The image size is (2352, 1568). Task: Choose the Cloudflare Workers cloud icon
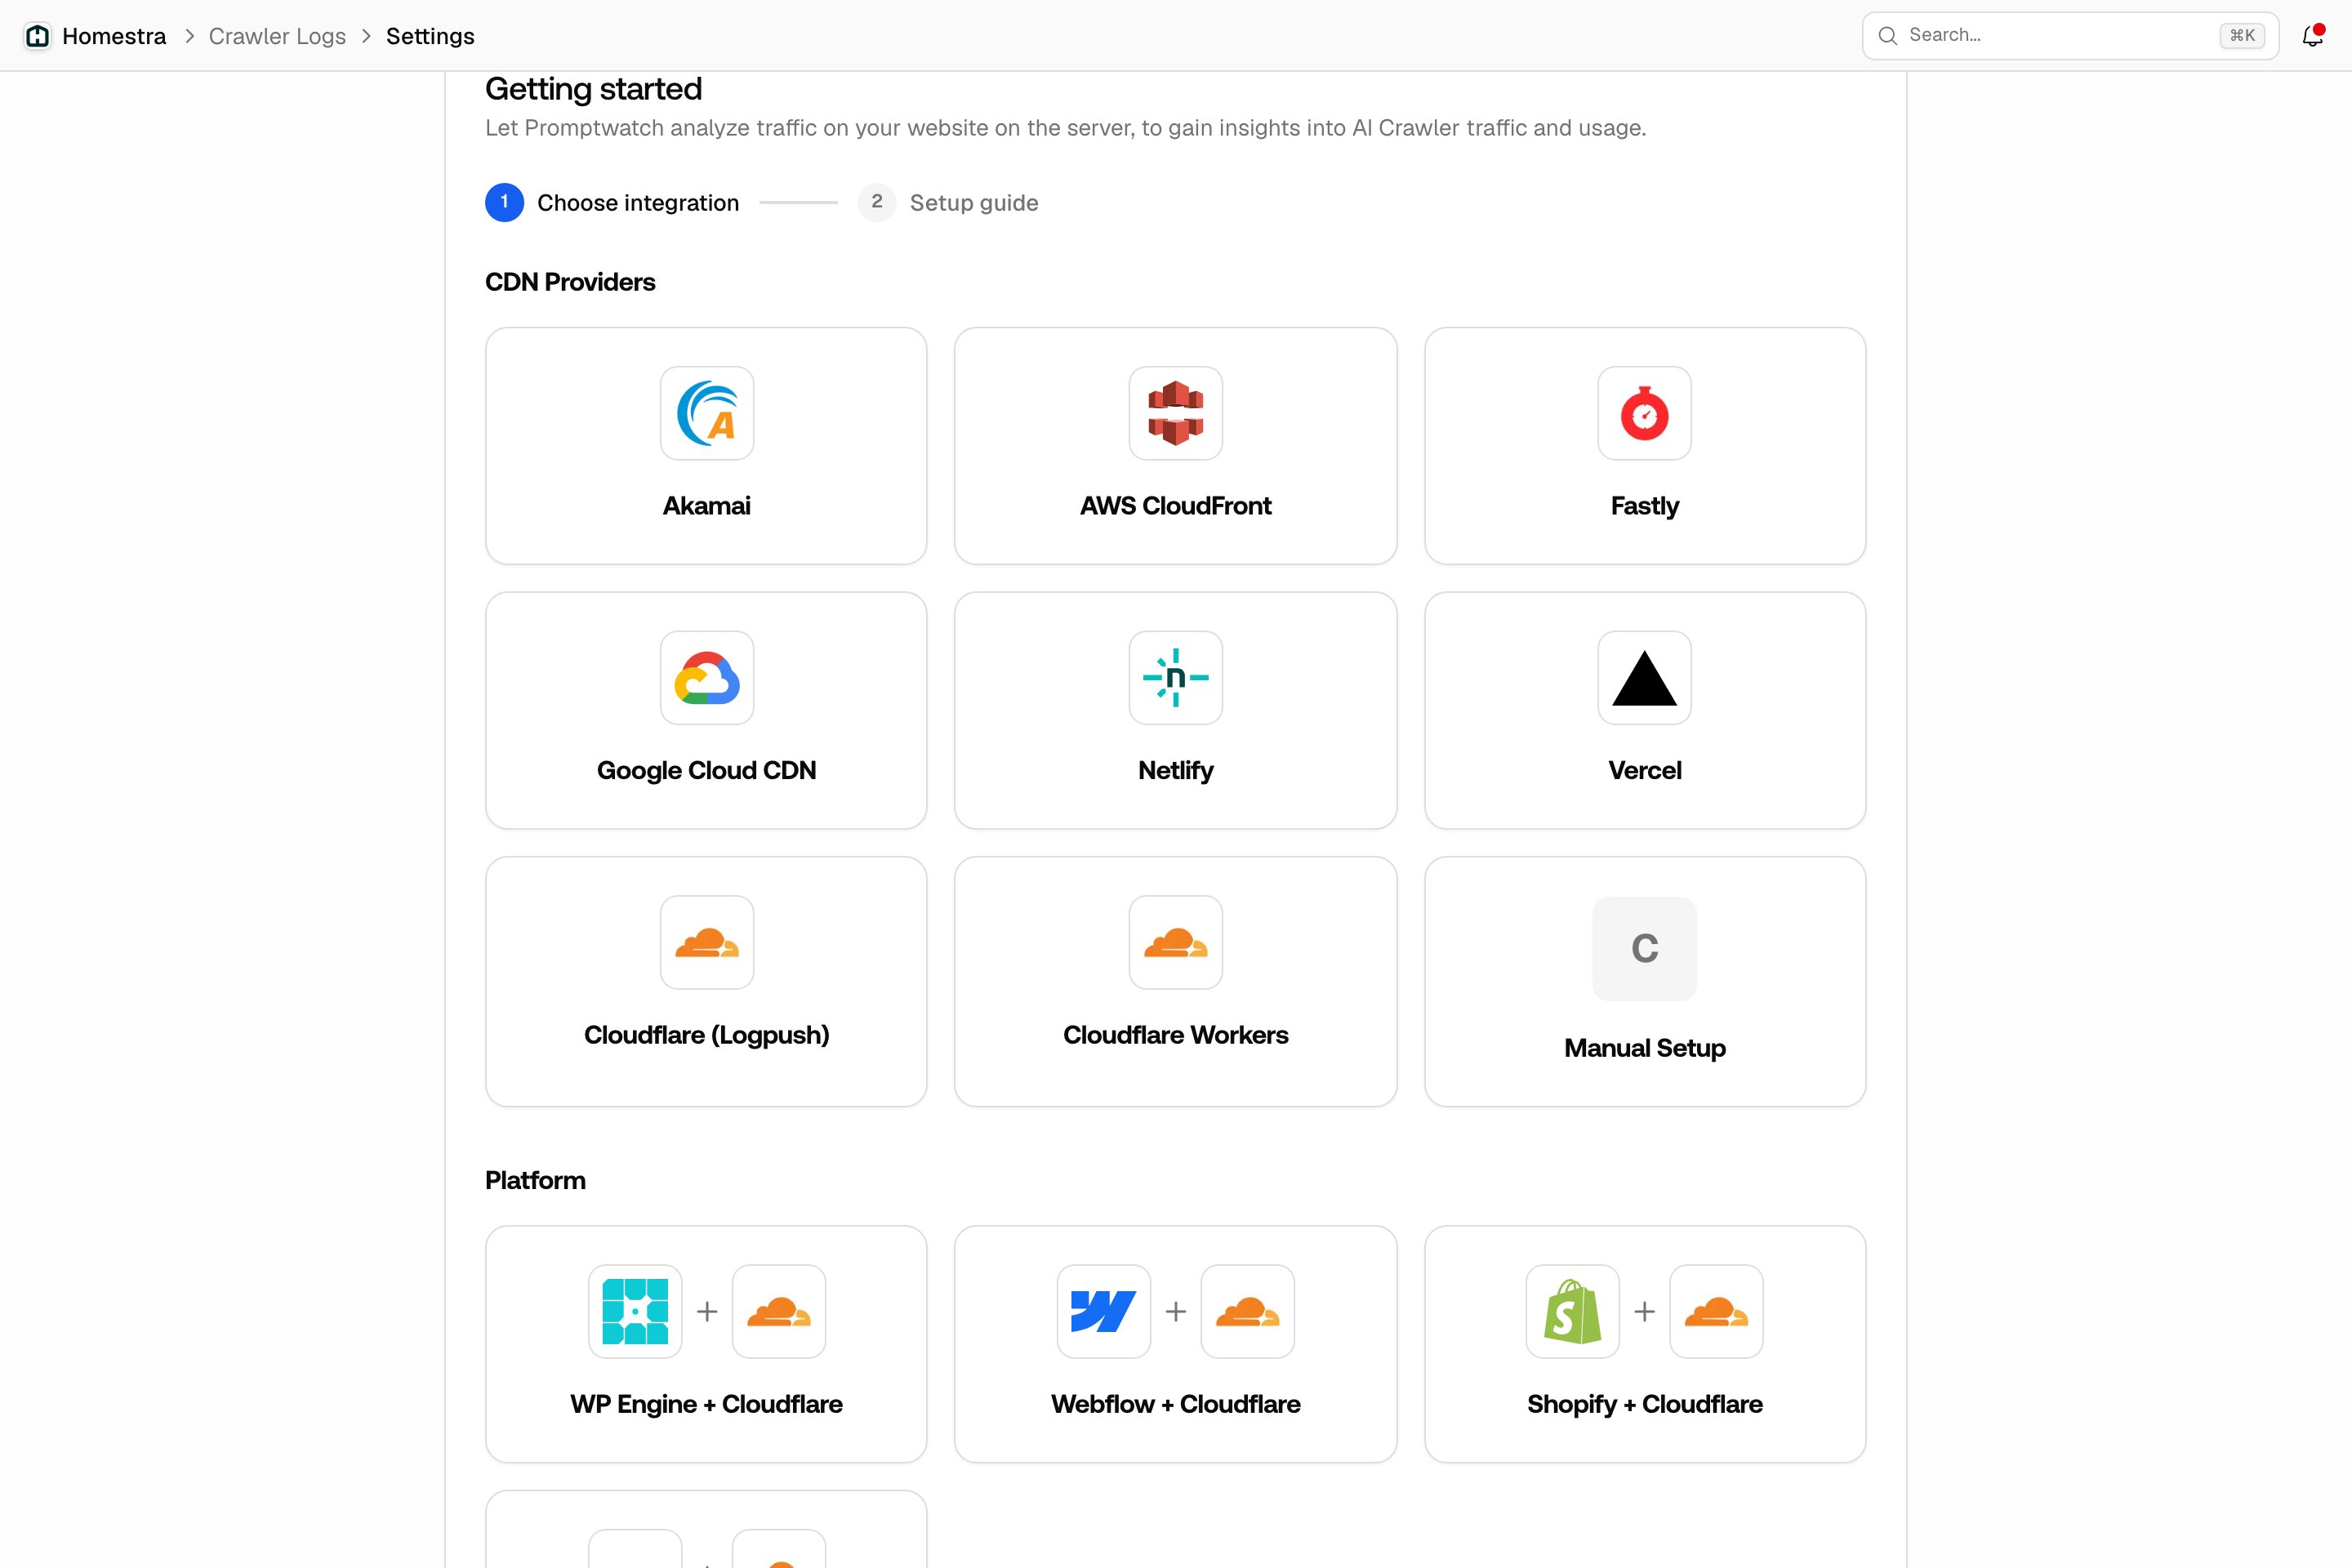[x=1175, y=942]
